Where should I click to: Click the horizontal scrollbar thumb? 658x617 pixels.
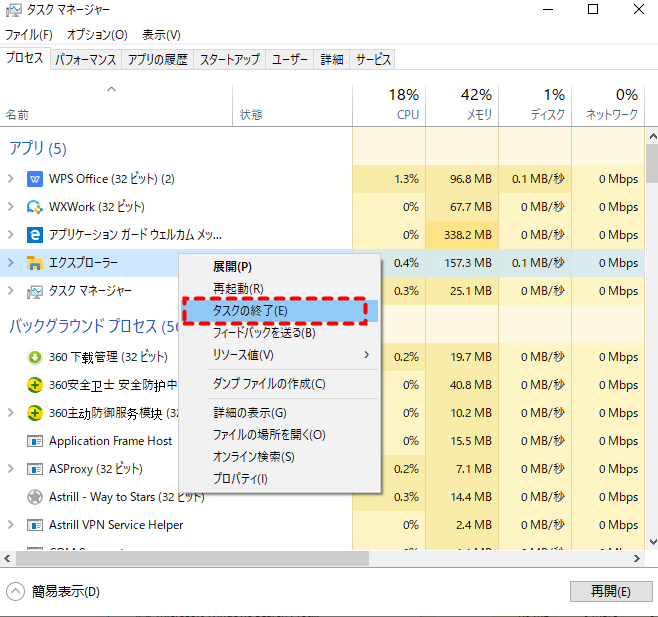193,559
